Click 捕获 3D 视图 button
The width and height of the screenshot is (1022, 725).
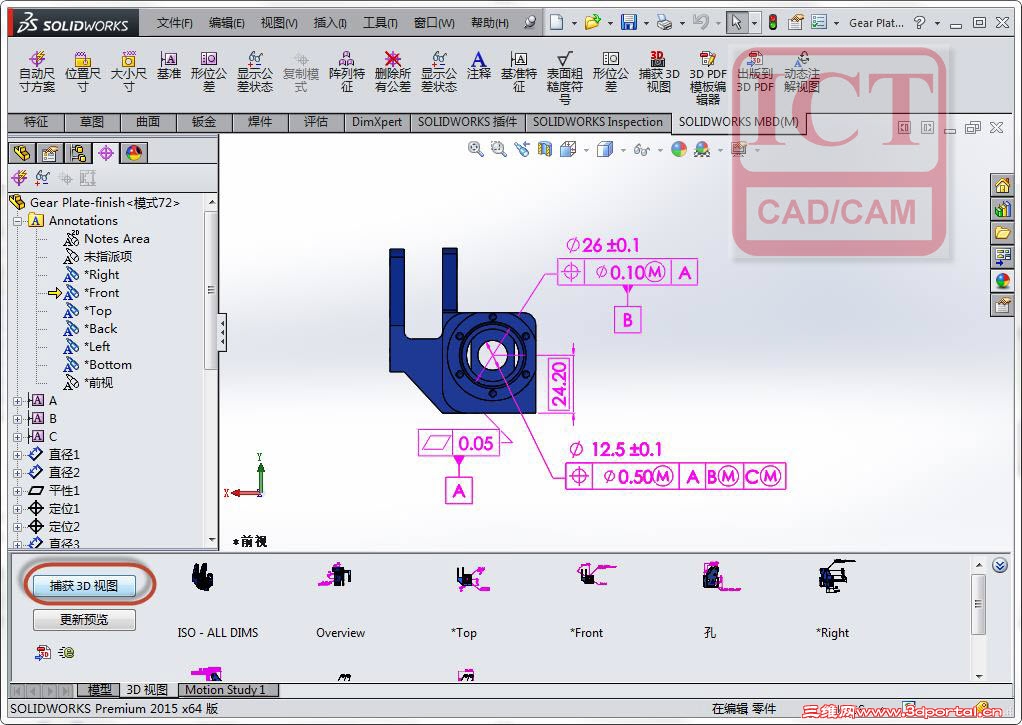(x=84, y=585)
